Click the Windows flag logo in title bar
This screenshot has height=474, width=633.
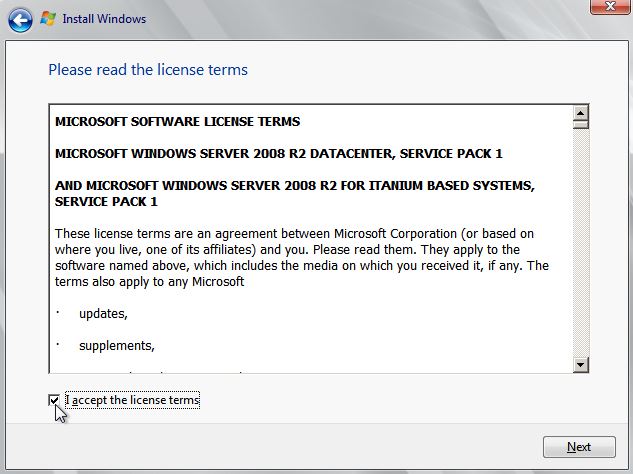tap(48, 19)
